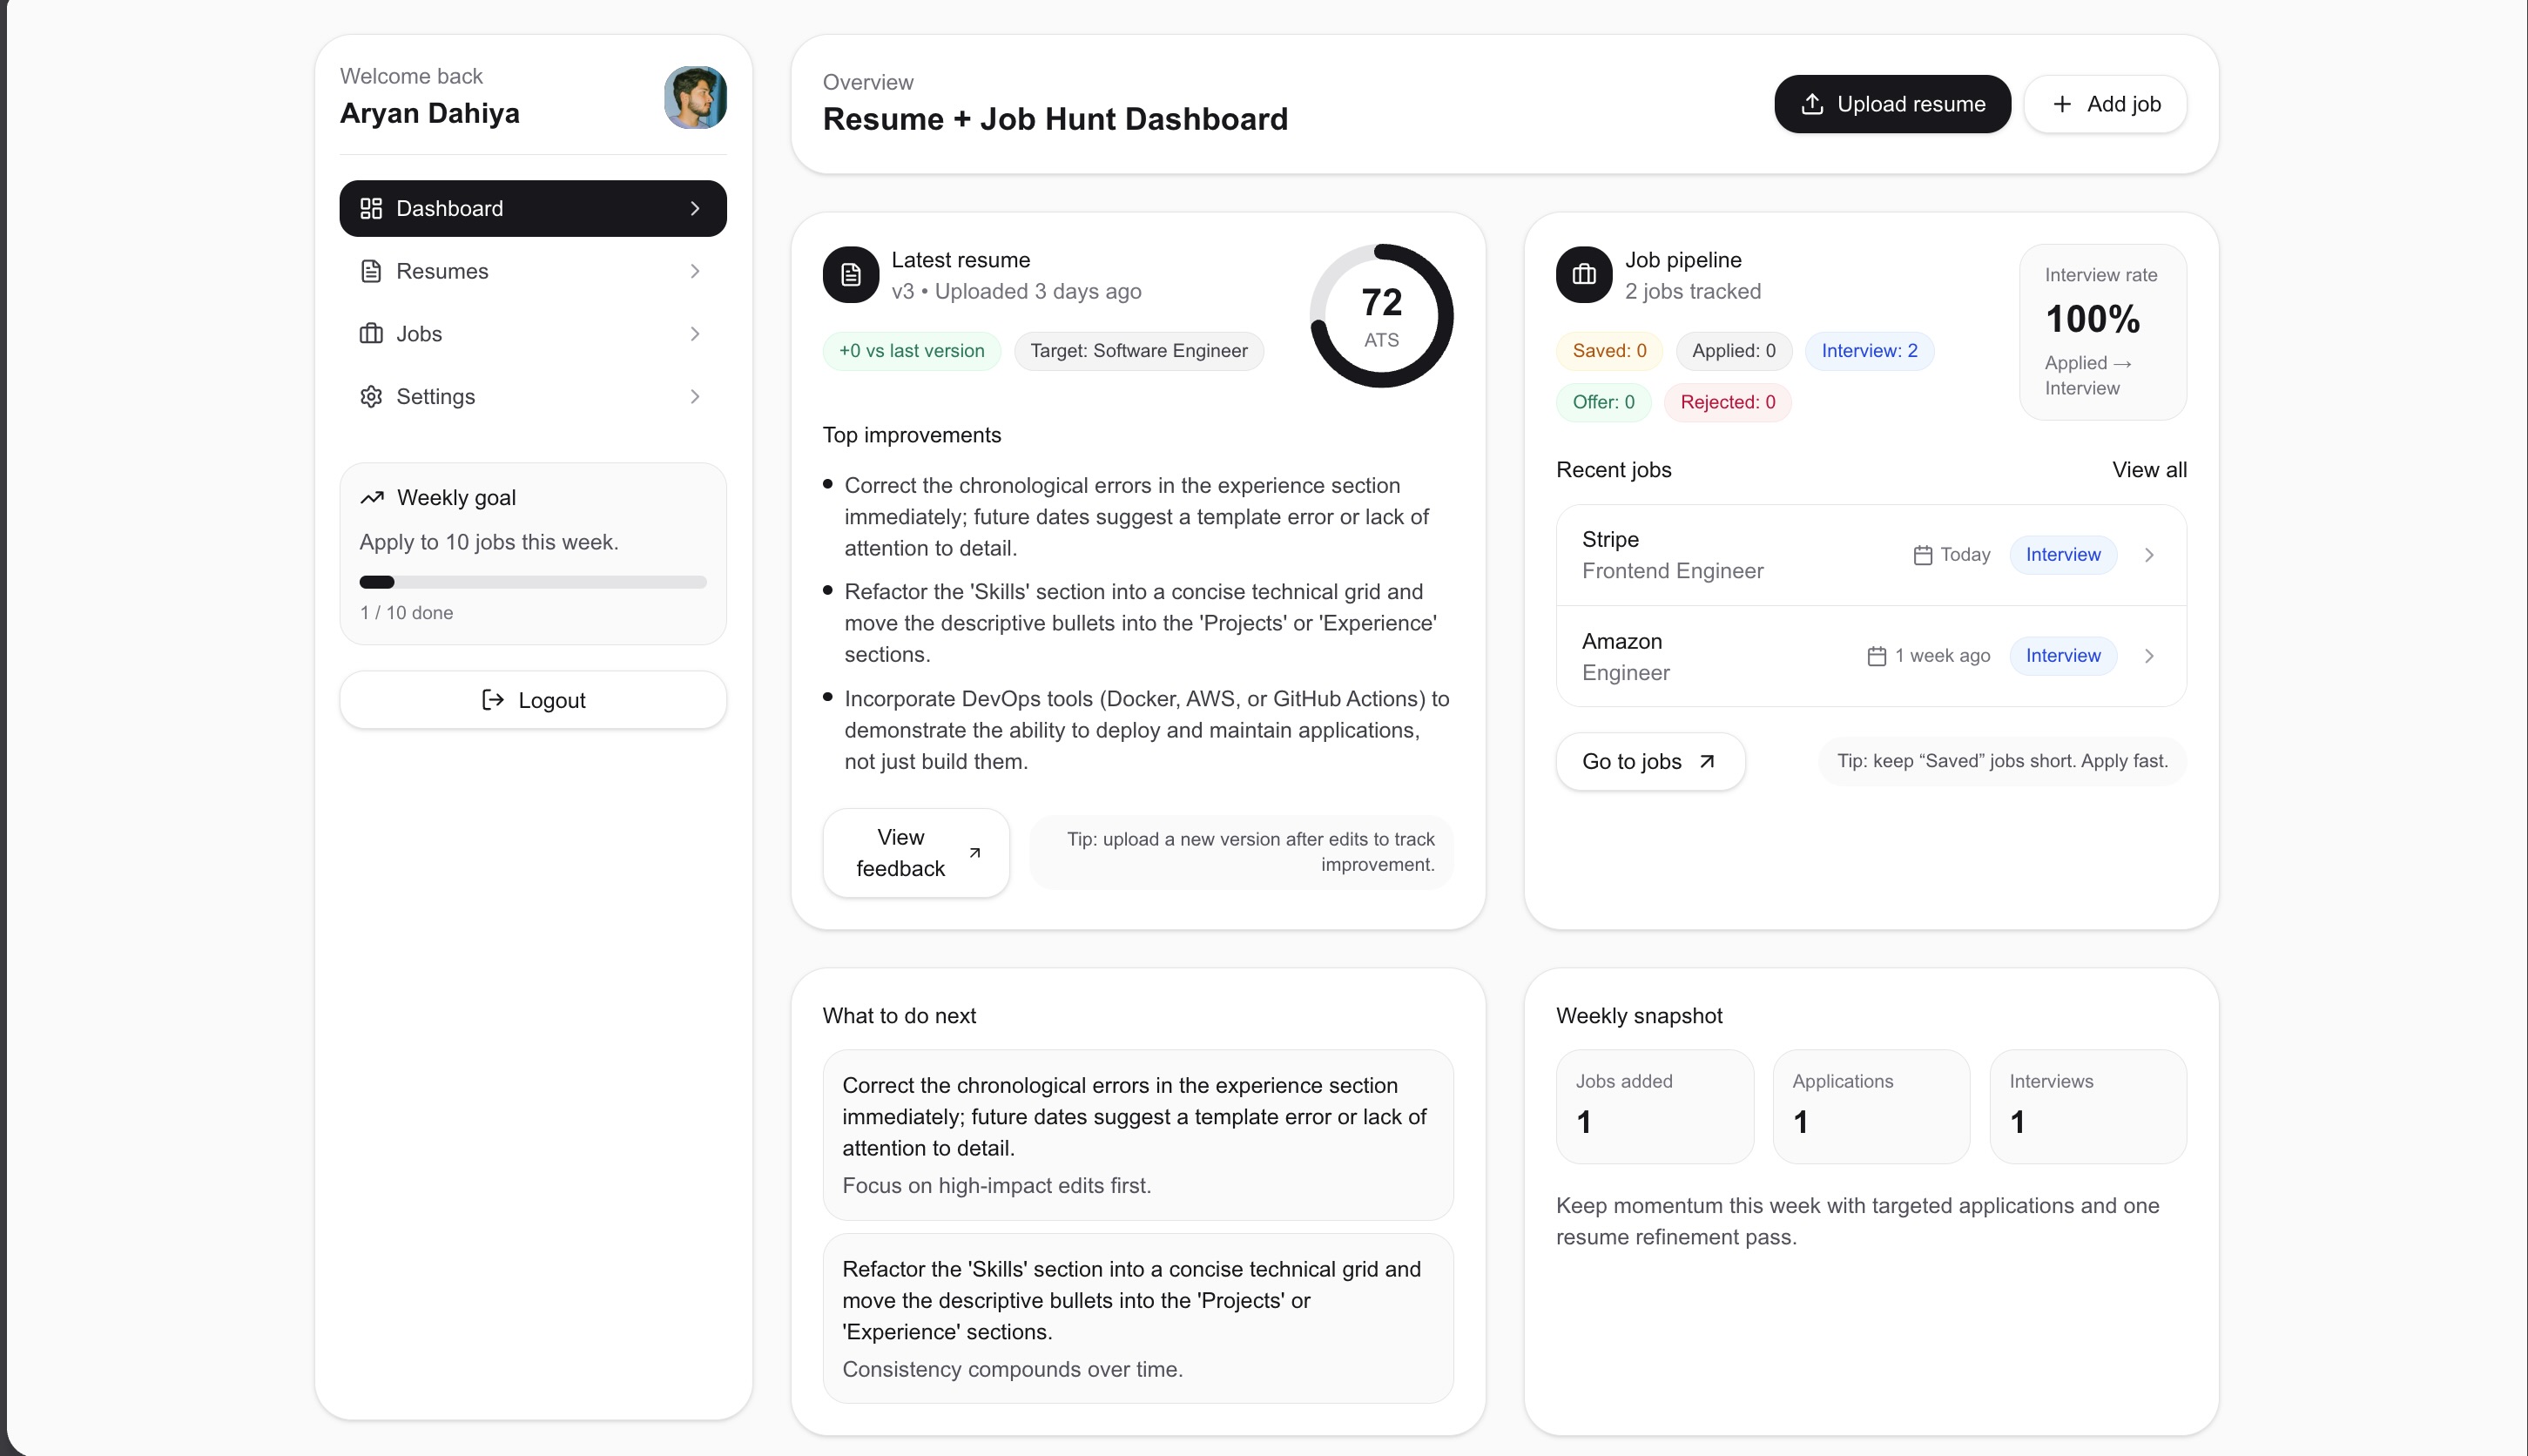2528x1456 pixels.
Task: Click the 72 ATS score ring
Action: point(1381,316)
